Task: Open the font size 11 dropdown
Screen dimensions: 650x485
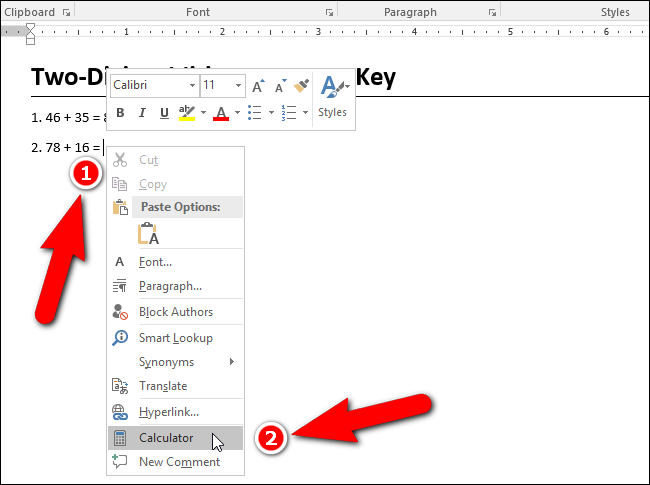Action: 238,85
